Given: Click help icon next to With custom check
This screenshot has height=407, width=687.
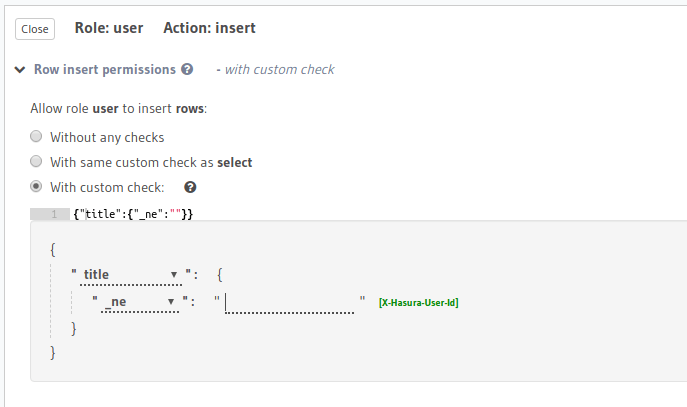Looking at the screenshot, I should click(190, 187).
